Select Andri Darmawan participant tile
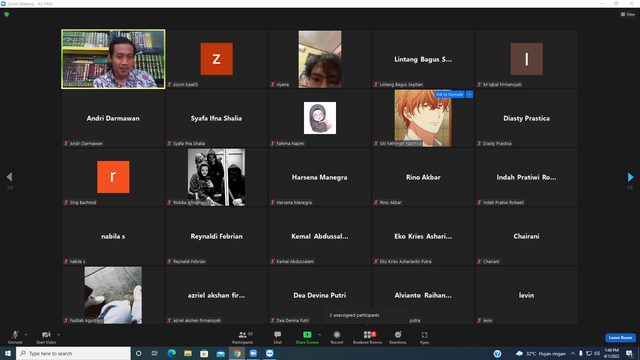Image resolution: width=640 pixels, height=360 pixels. 113,118
